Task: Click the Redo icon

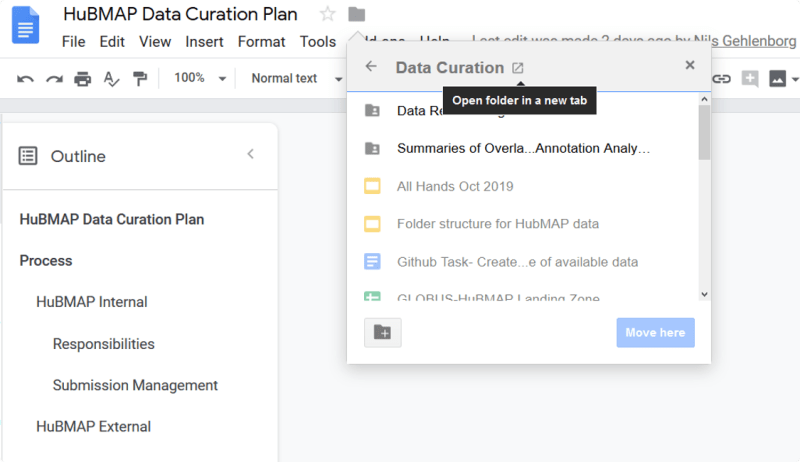Action: [x=53, y=78]
